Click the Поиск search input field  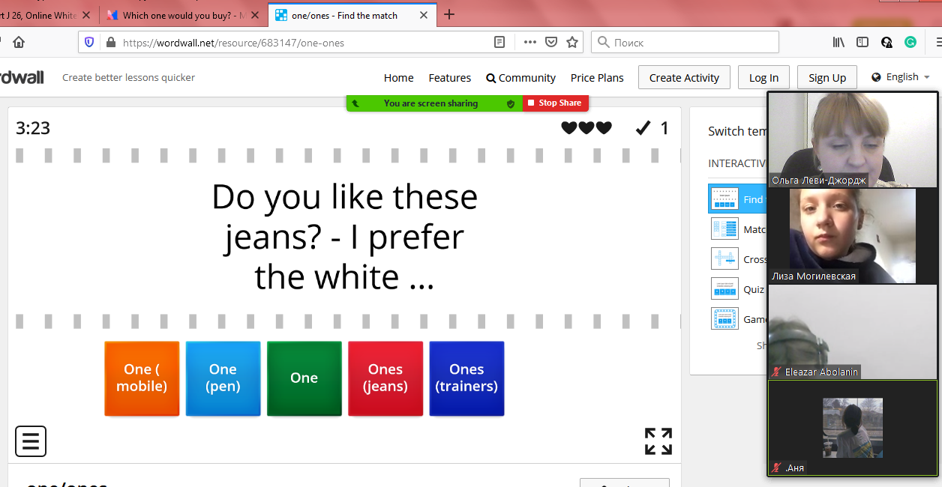[690, 42]
